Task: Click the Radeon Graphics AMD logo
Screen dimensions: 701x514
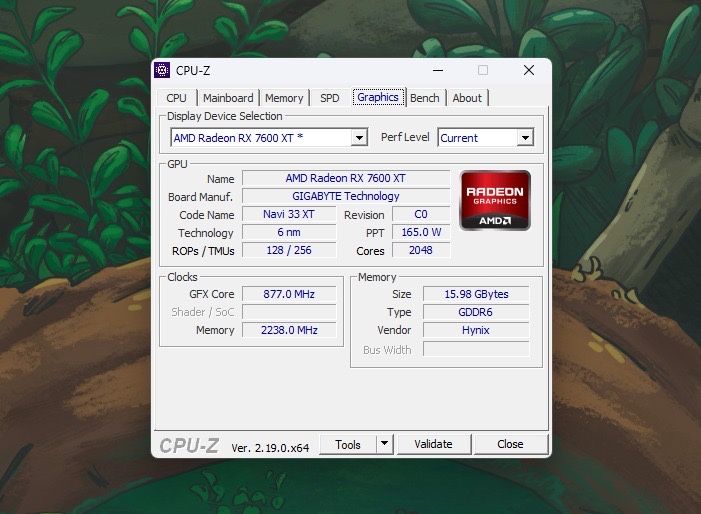Action: [x=495, y=200]
